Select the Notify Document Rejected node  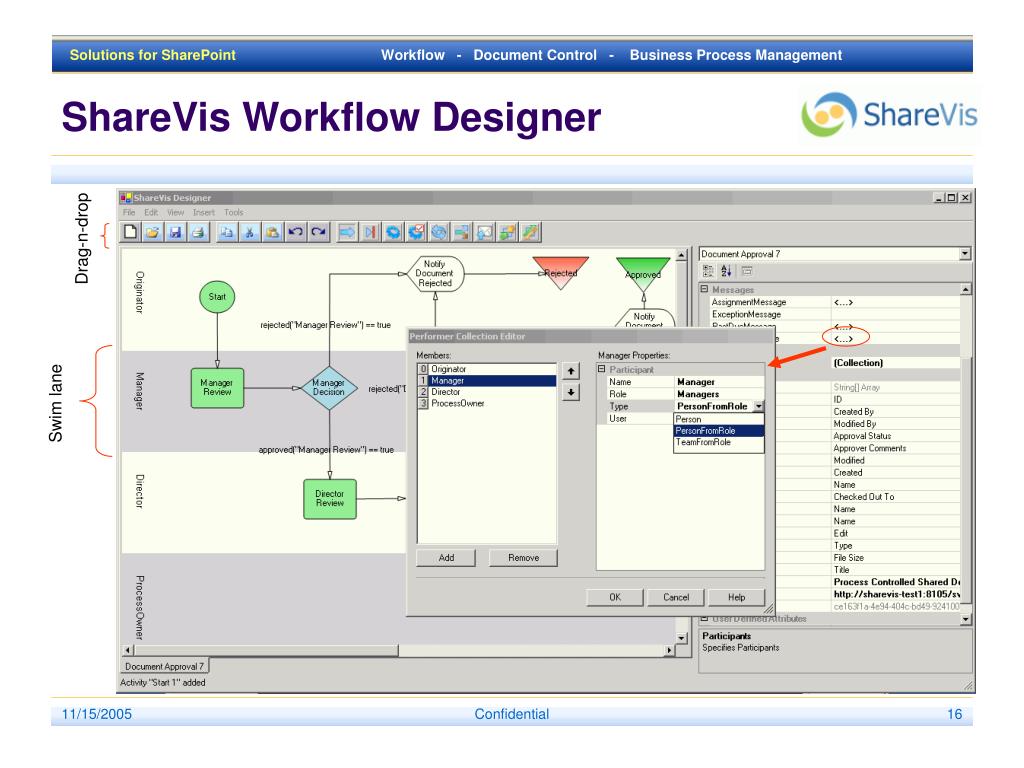tap(436, 274)
